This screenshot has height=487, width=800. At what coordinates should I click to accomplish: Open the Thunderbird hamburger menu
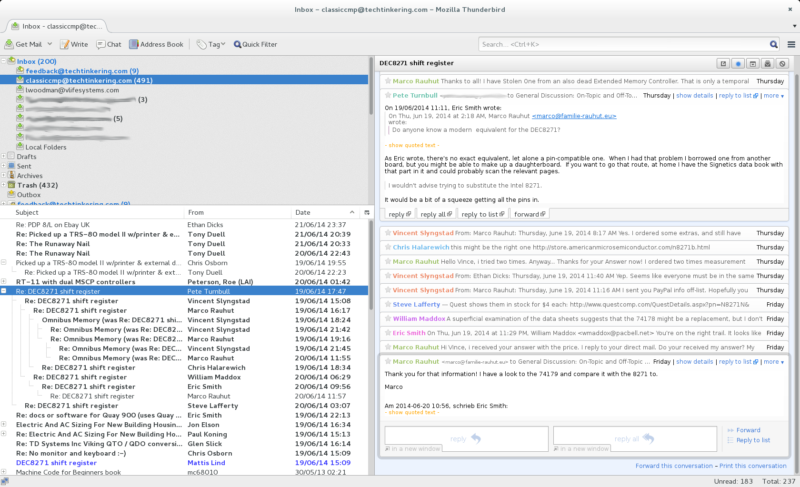click(791, 44)
